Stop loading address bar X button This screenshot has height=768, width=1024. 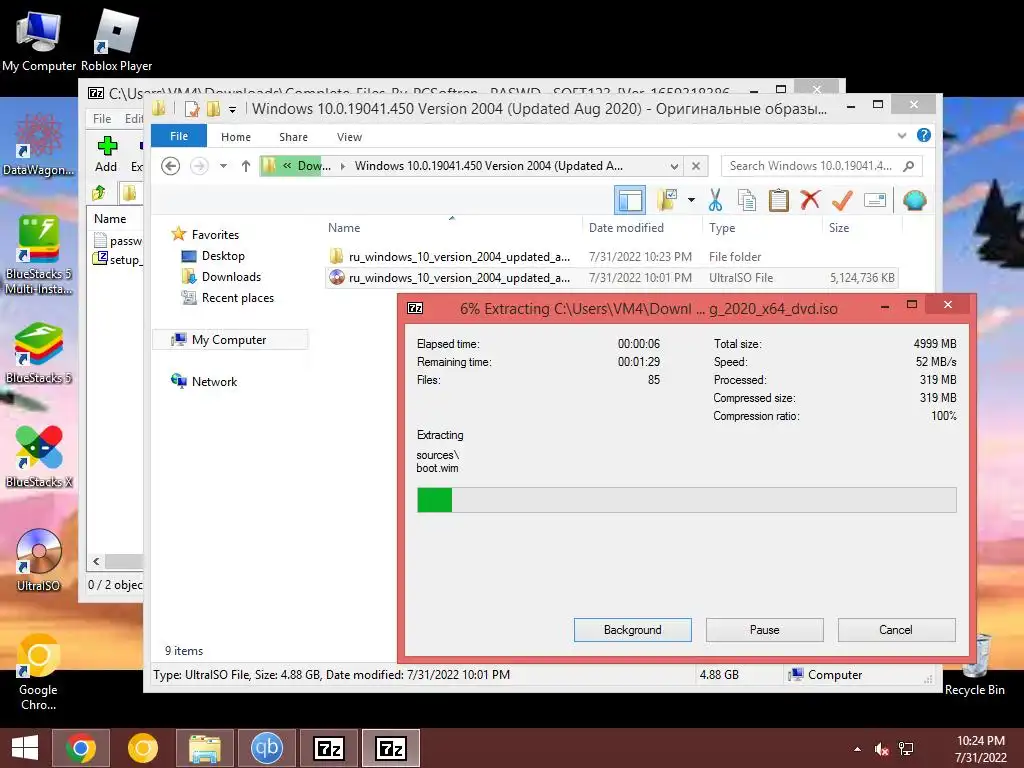click(696, 166)
